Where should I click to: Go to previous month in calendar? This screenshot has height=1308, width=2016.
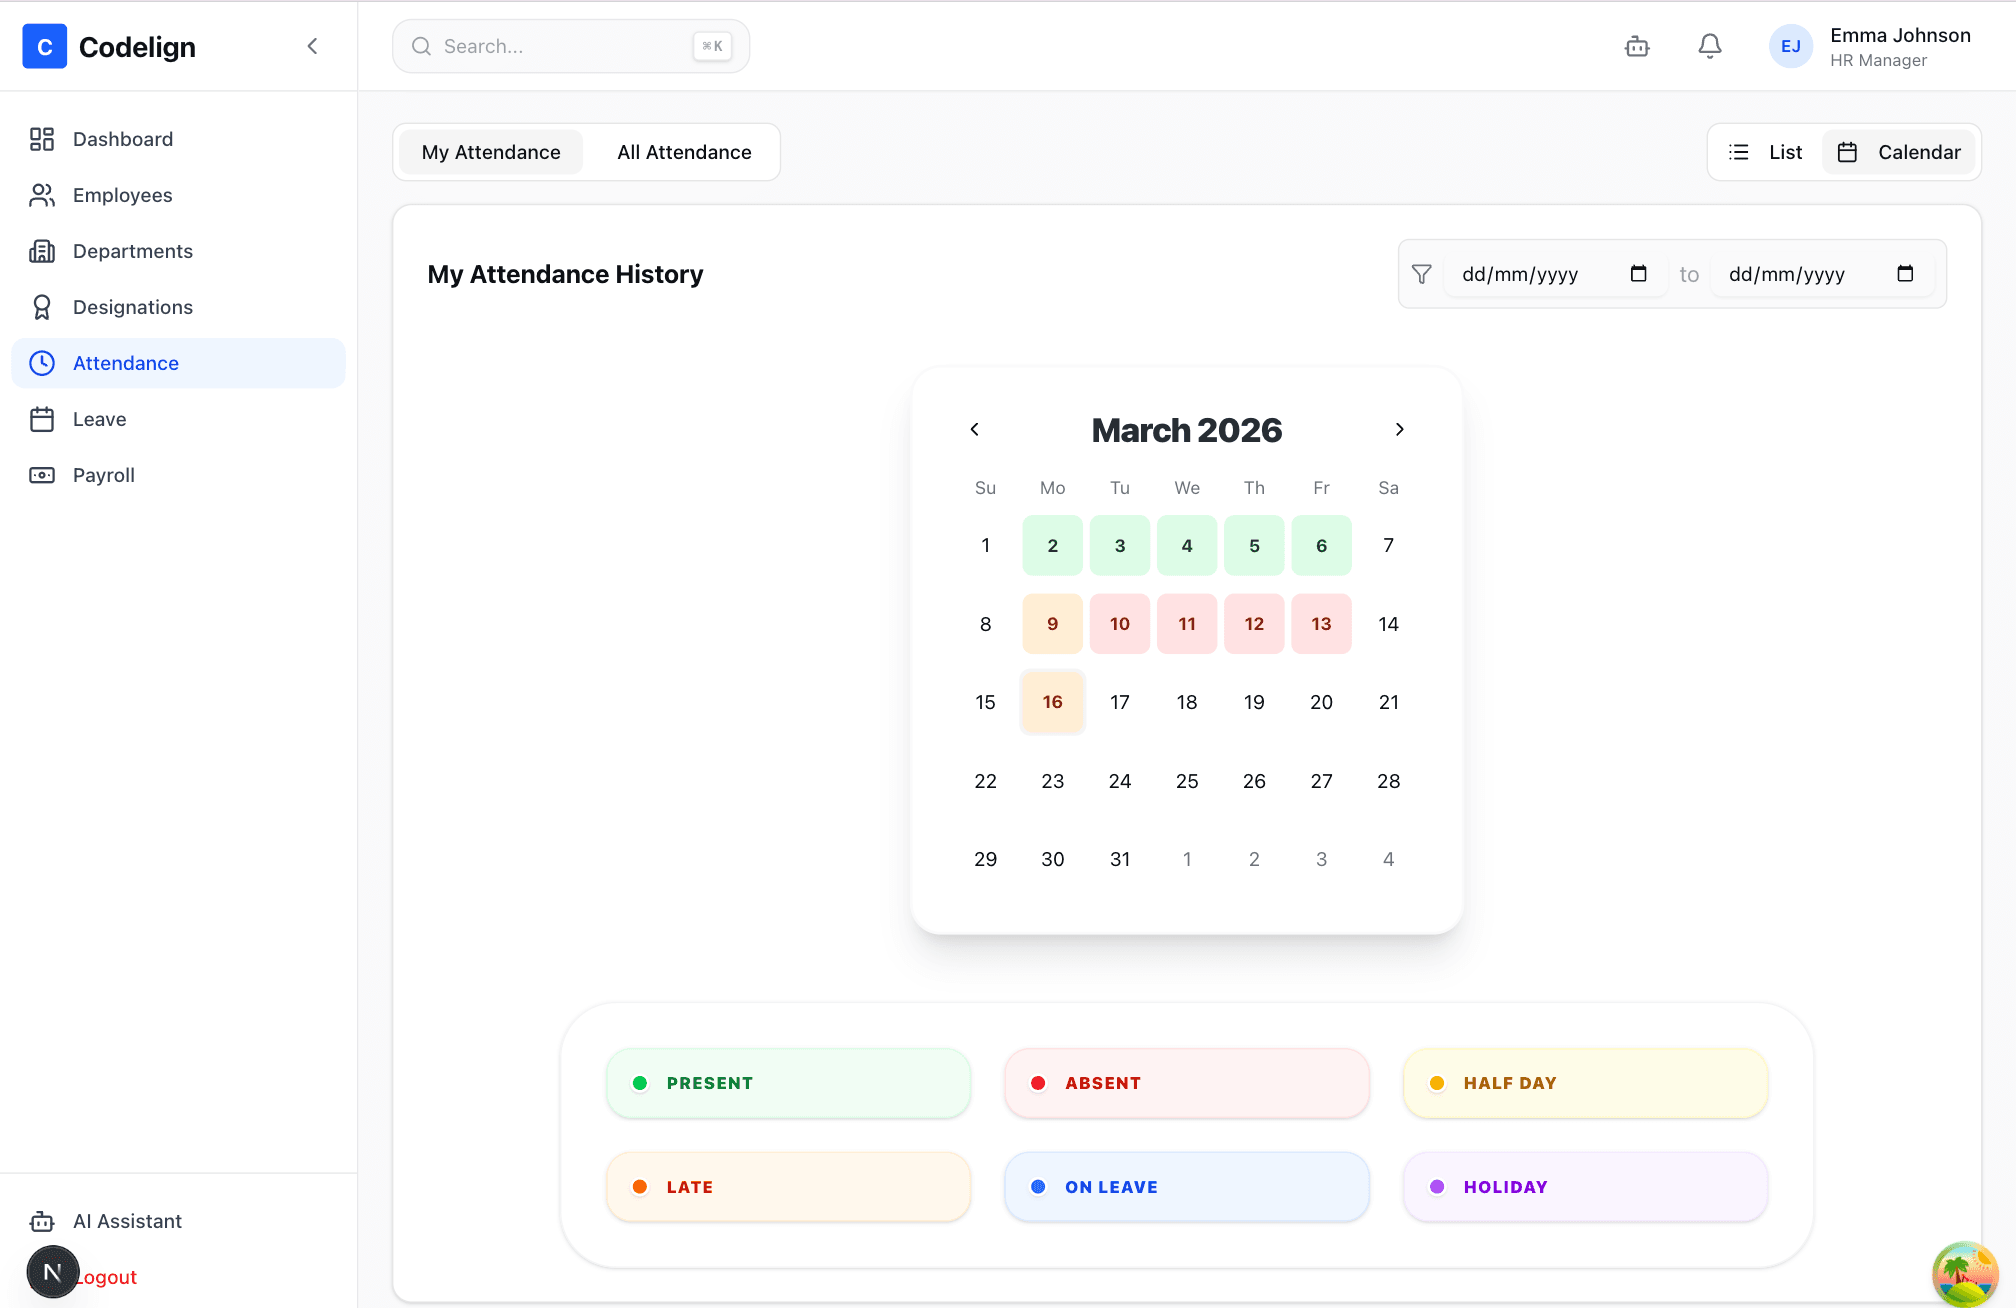click(975, 429)
